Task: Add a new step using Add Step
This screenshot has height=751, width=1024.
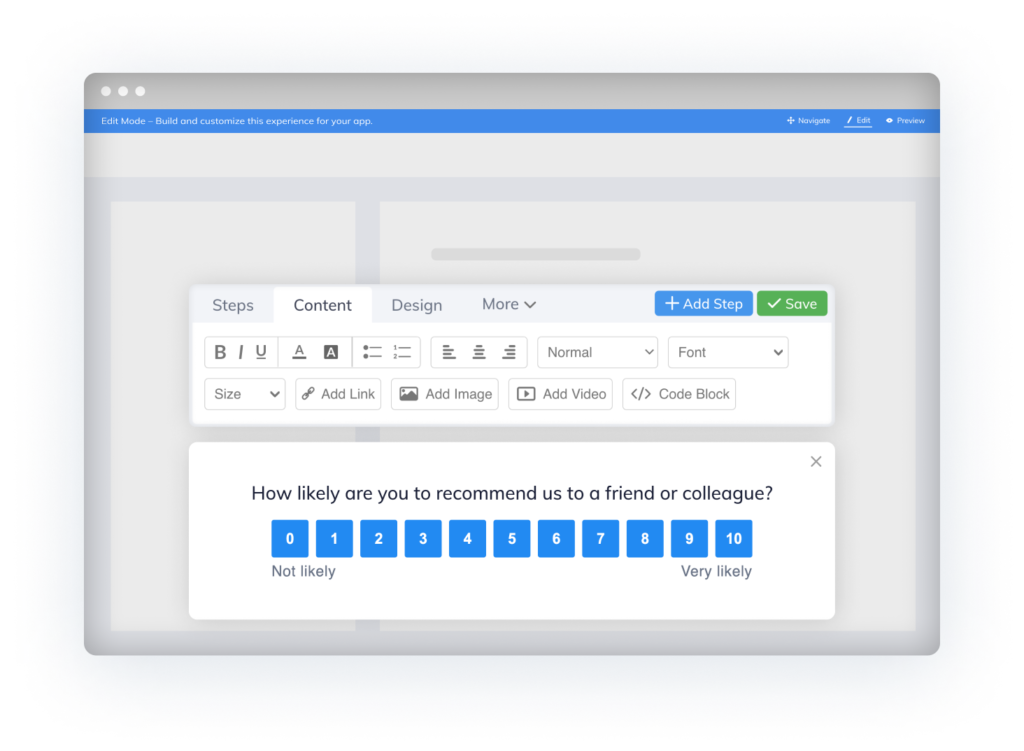Action: (703, 303)
